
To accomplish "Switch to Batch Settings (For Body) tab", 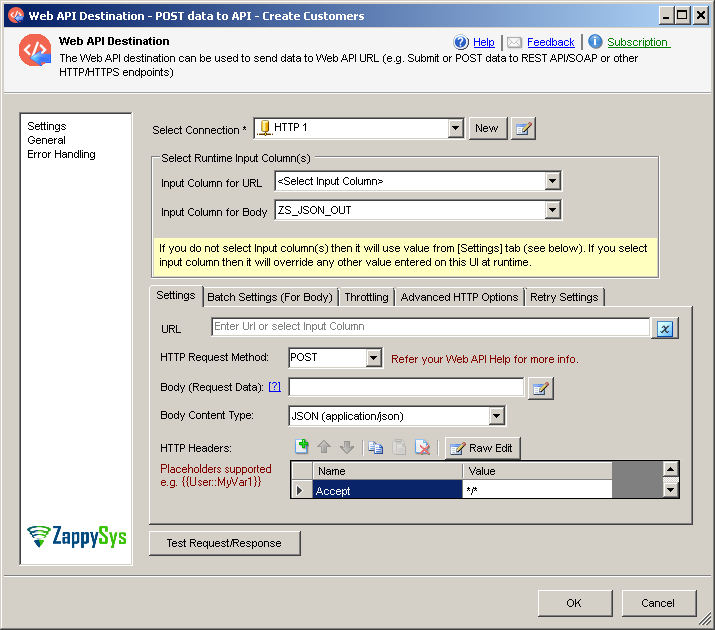I will (x=270, y=297).
